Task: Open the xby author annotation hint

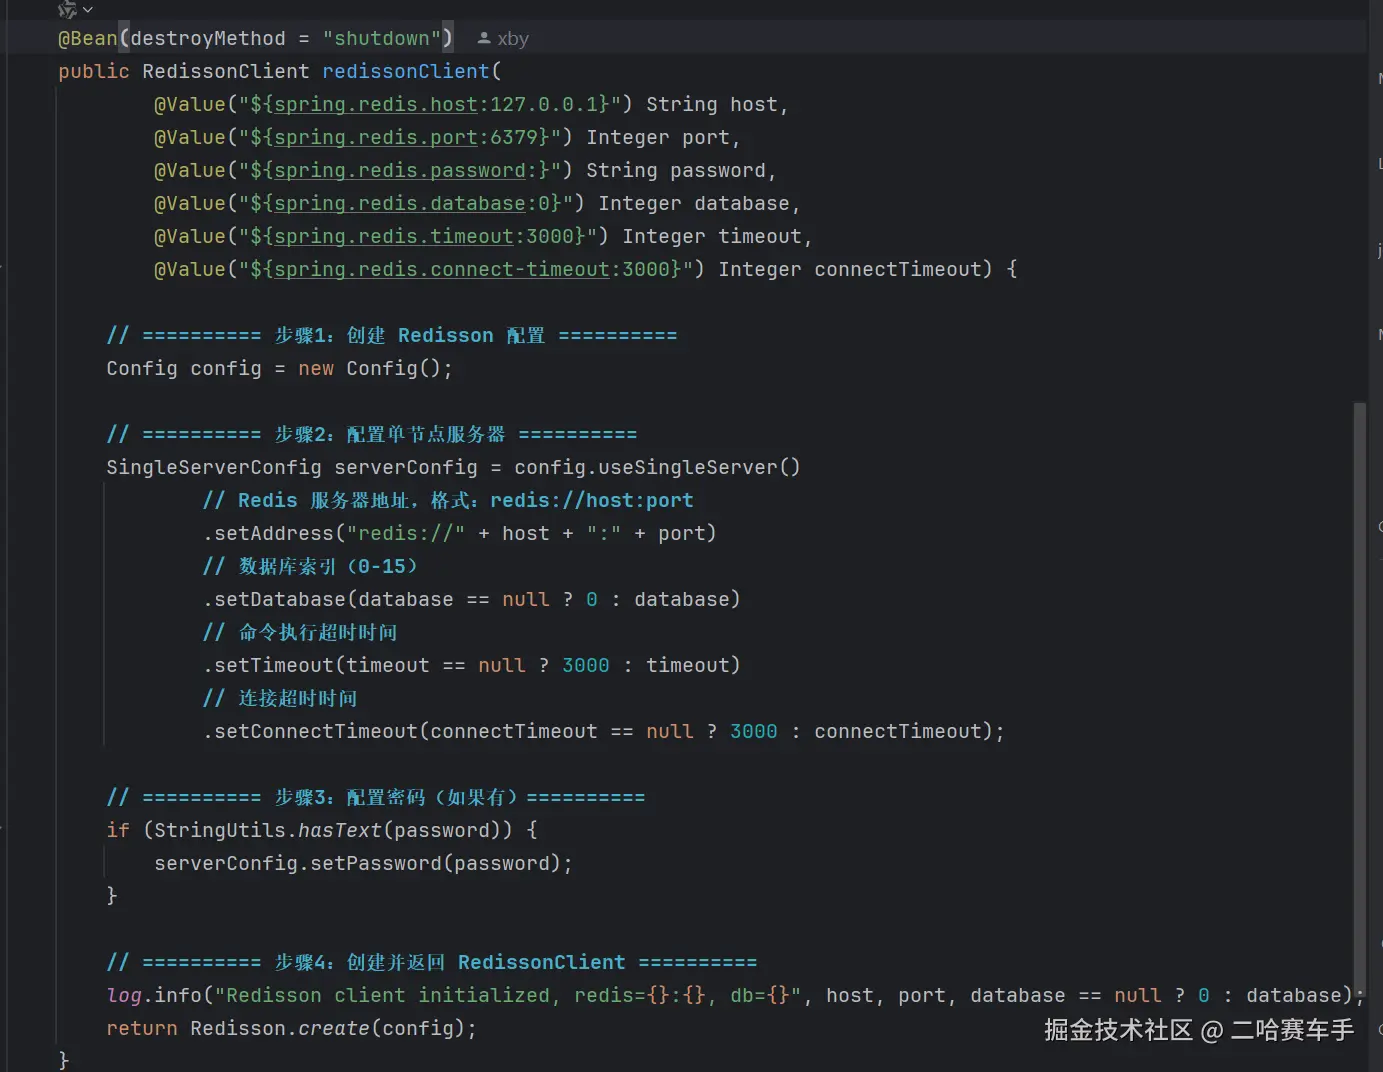Action: pos(503,38)
